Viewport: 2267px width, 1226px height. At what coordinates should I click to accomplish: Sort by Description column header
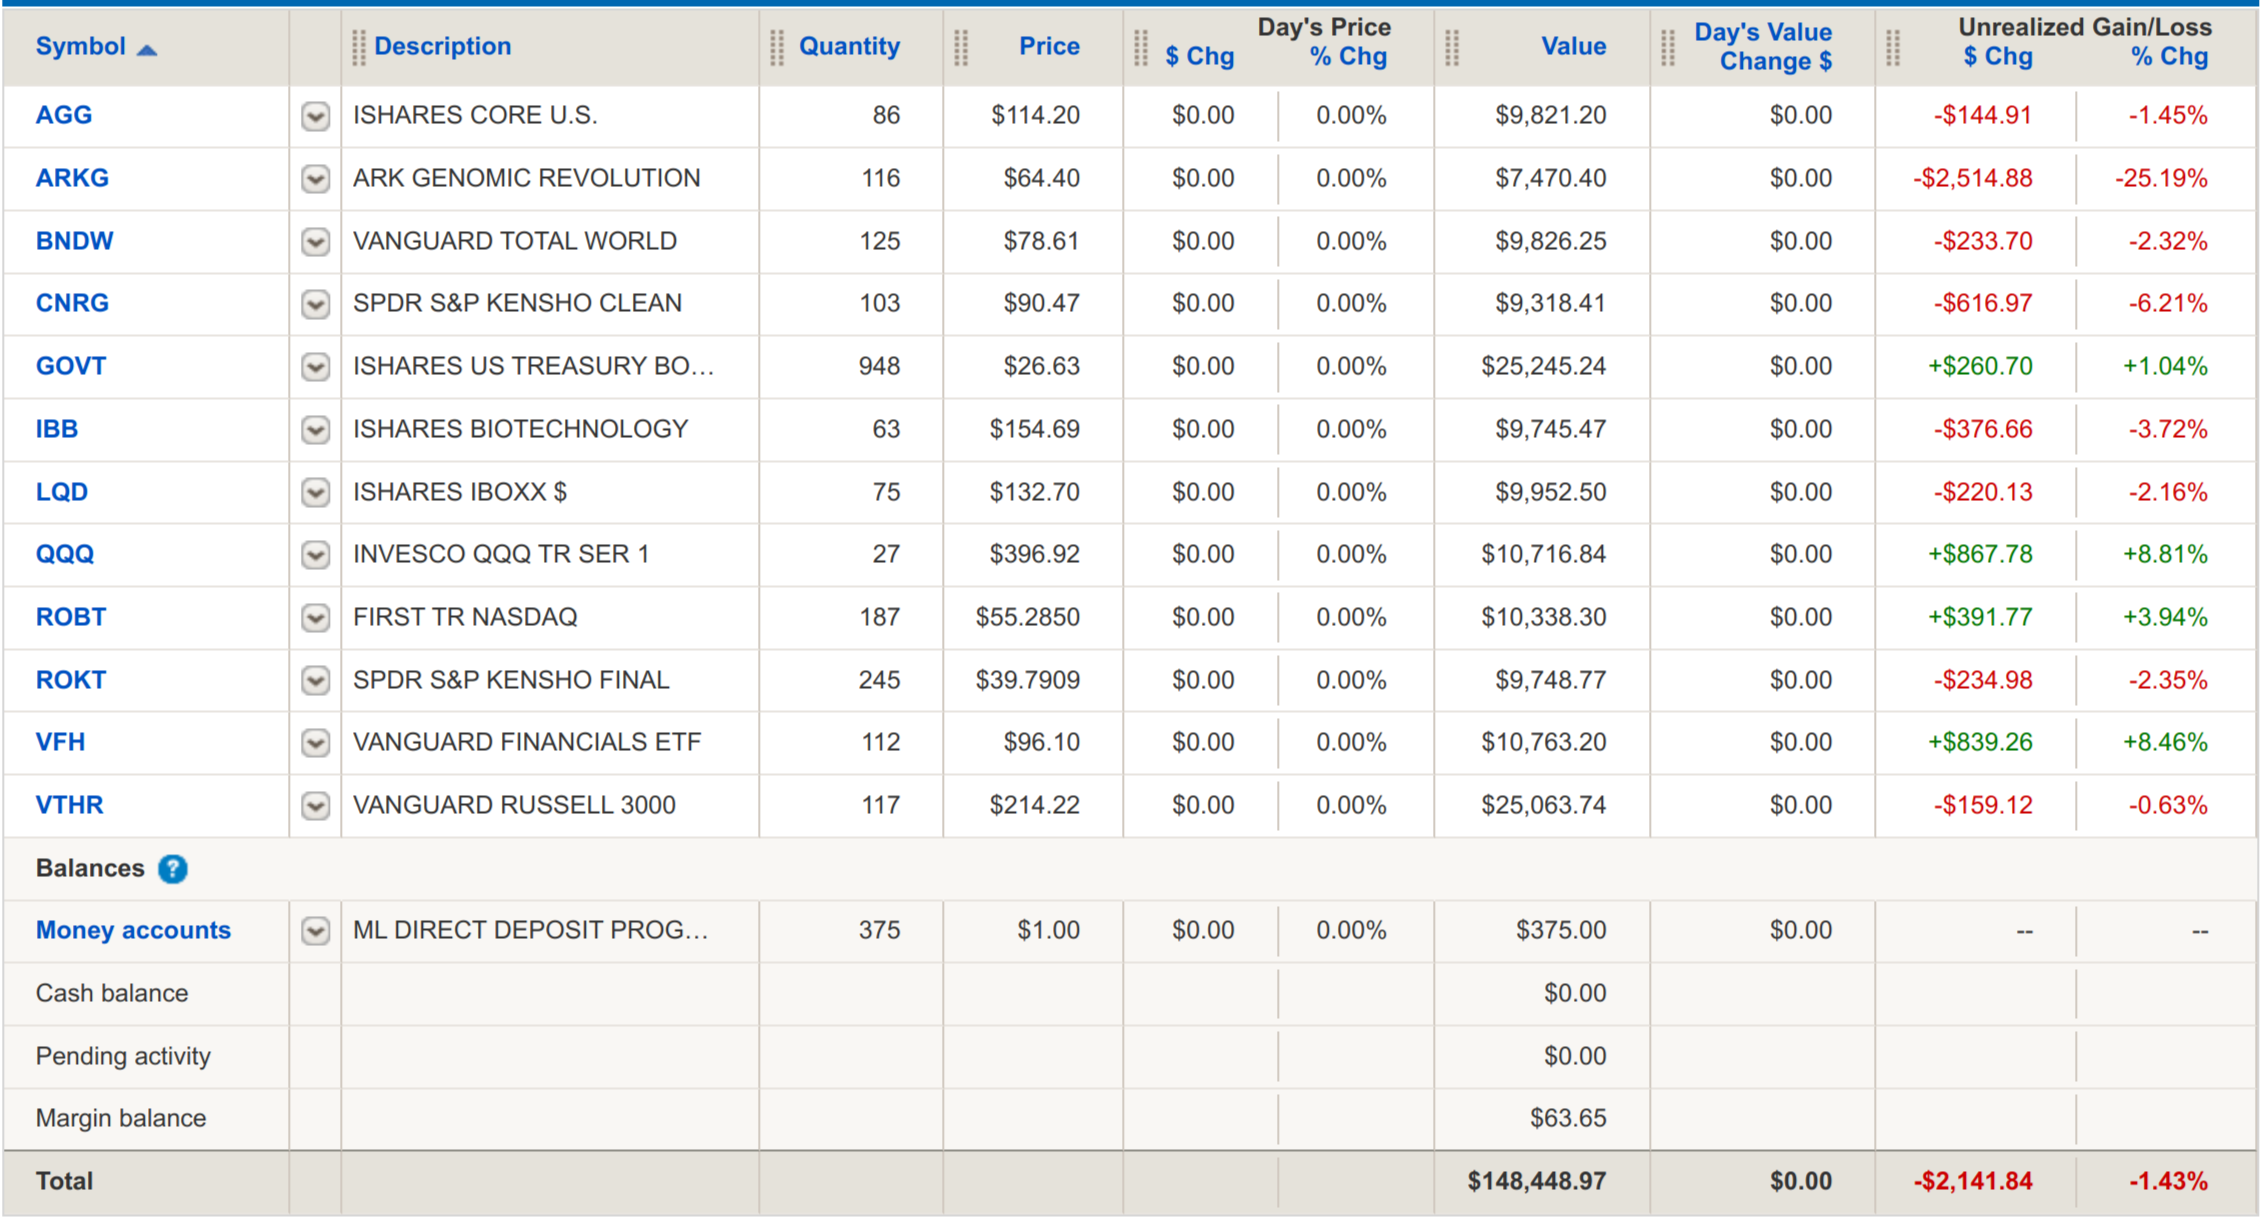(442, 46)
